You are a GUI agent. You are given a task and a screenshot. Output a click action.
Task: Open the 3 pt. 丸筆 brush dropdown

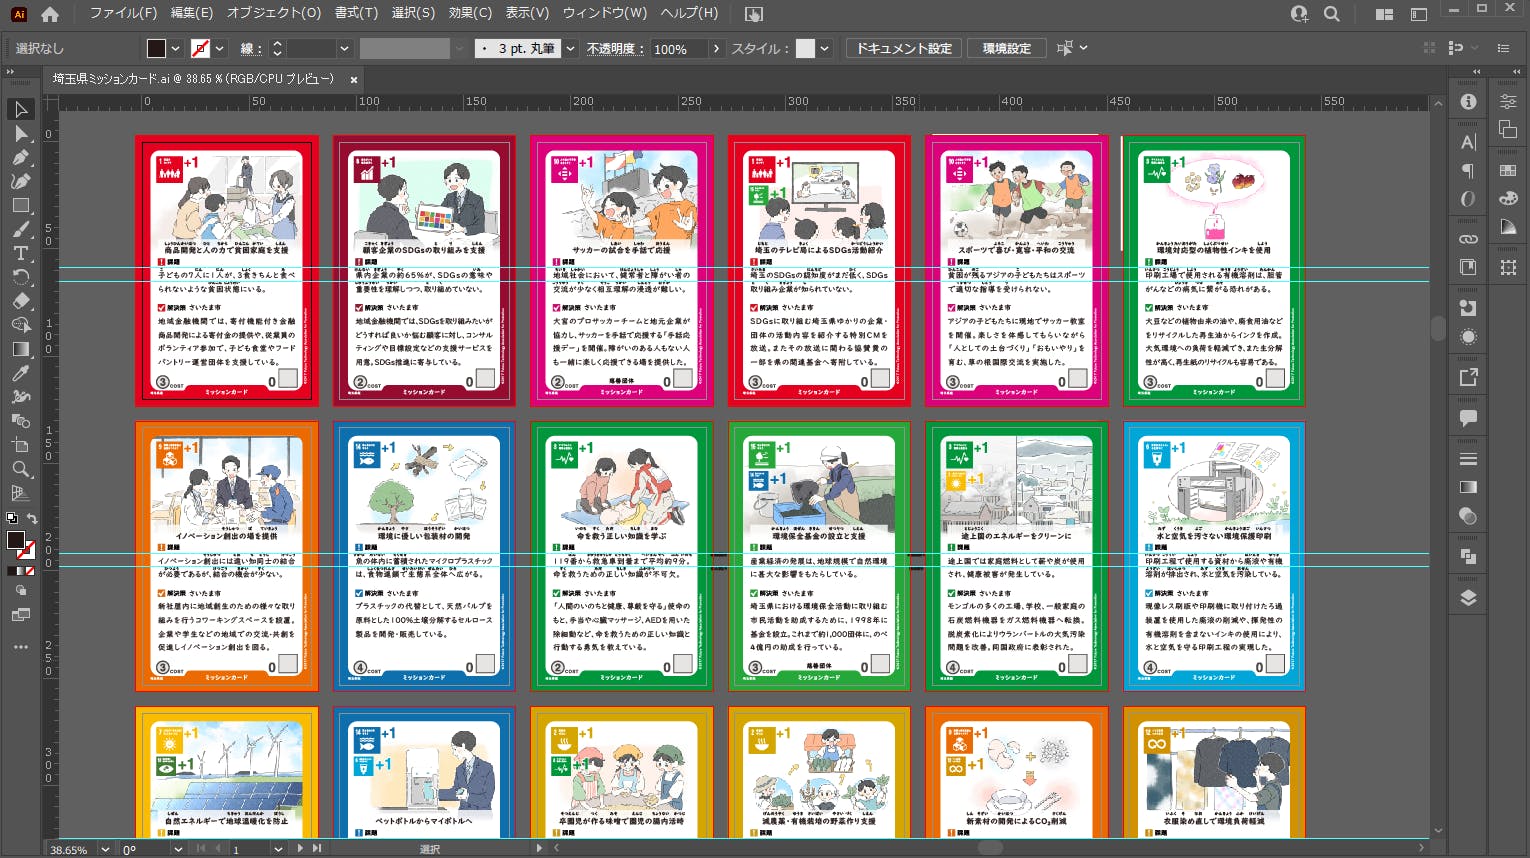(x=570, y=48)
